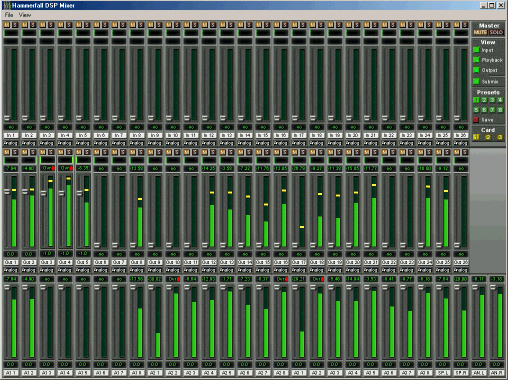Toggle the Playback view checkbox
The image size is (508, 380).
[x=476, y=60]
